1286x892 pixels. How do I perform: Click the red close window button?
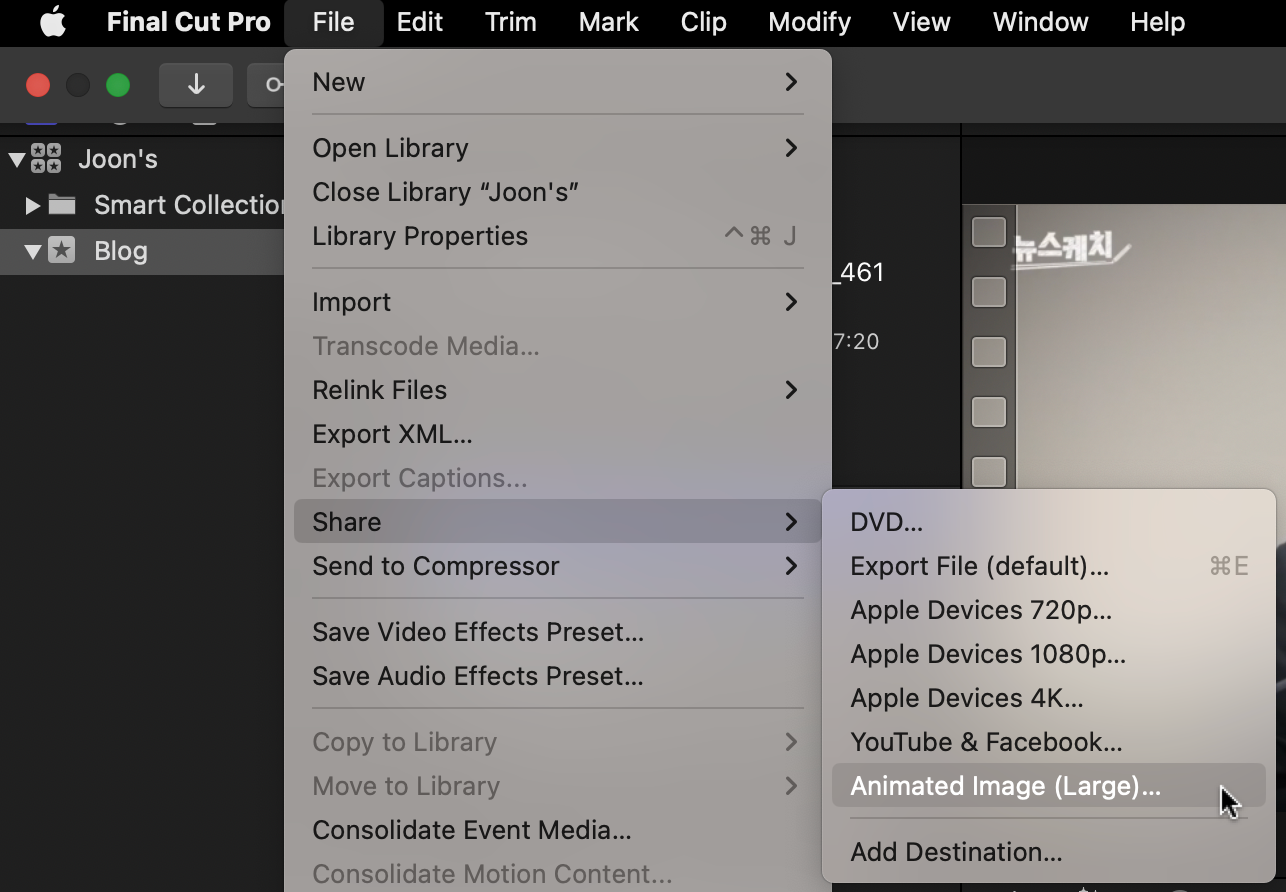38,85
